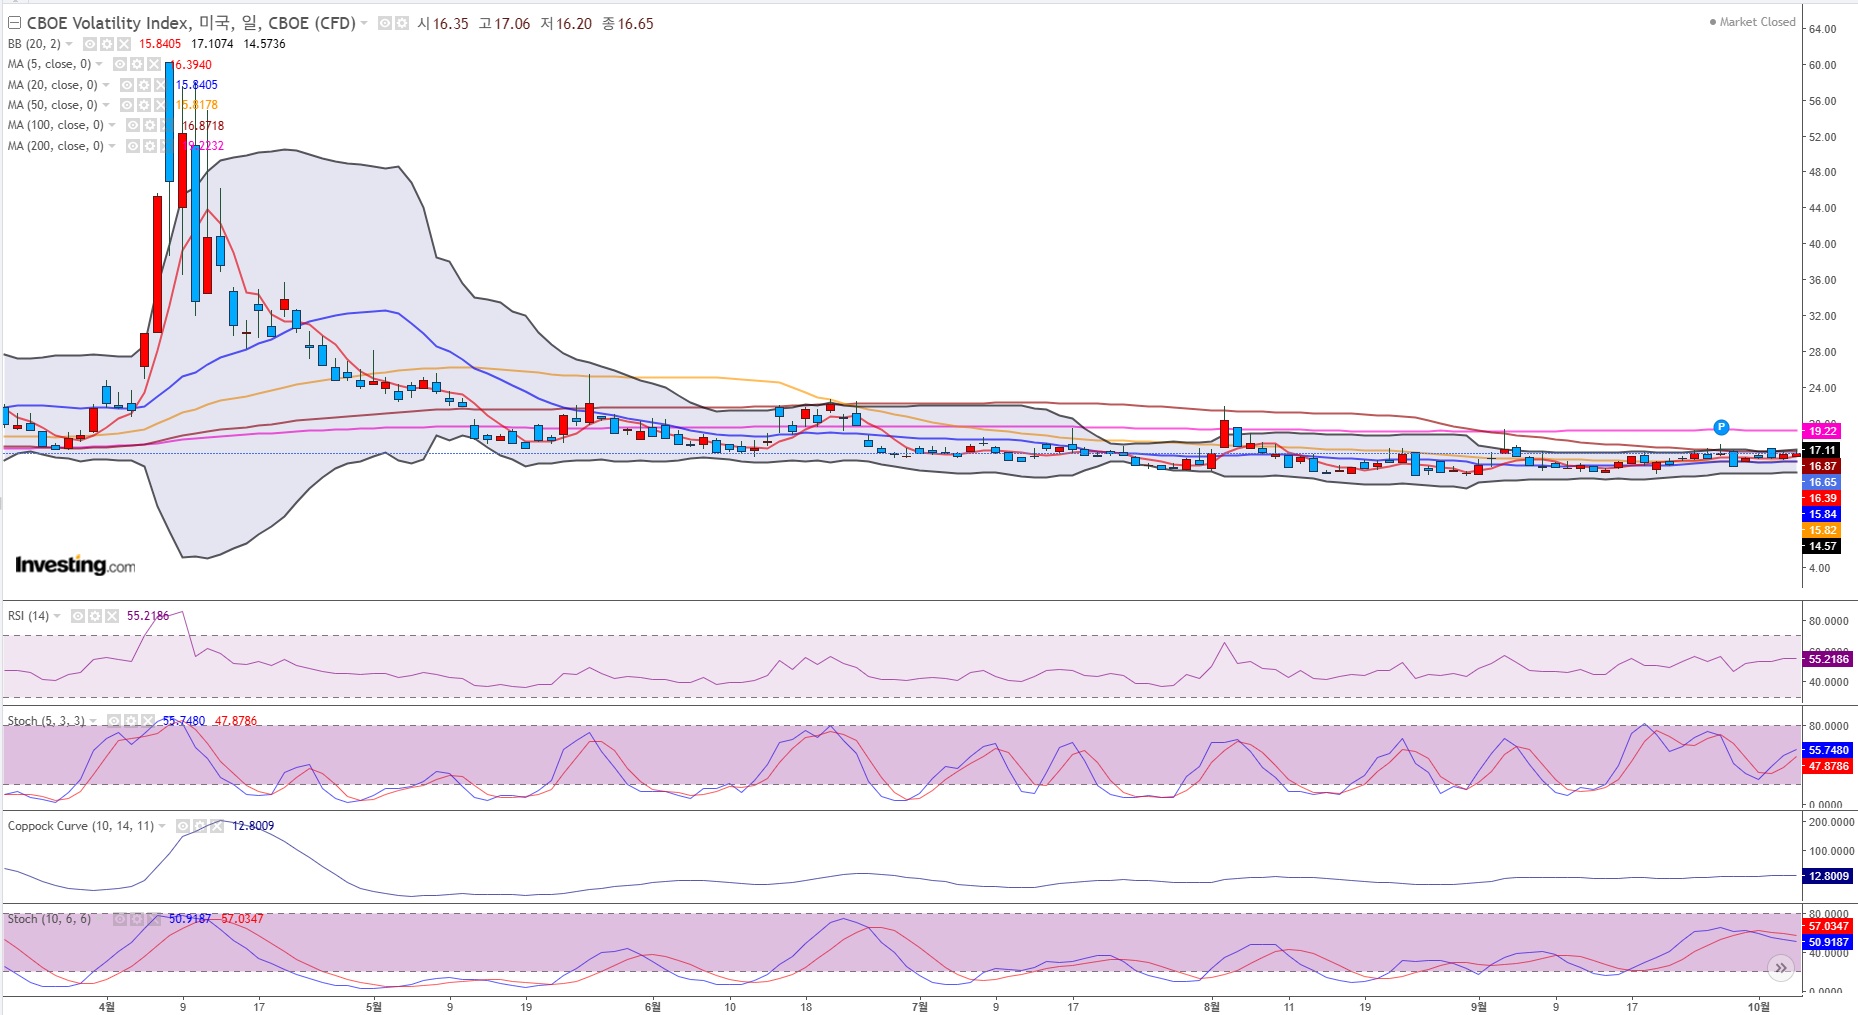Hide the MA (100, close, 0) line

coord(133,125)
